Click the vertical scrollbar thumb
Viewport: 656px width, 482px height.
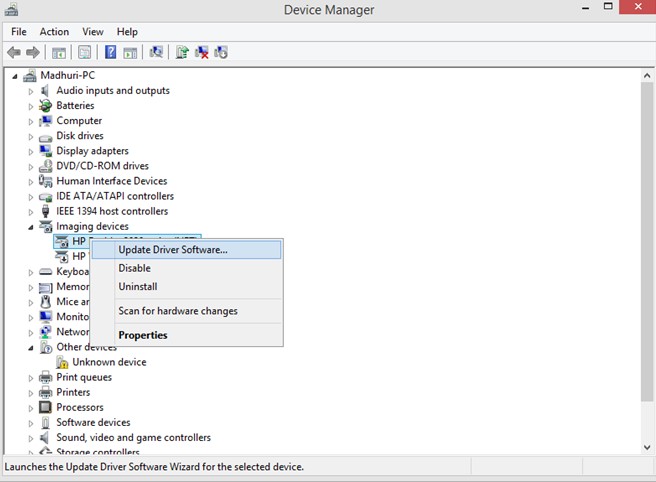point(647,242)
